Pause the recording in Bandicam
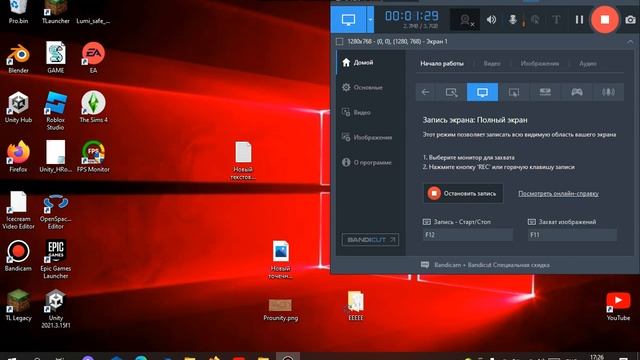This screenshot has height=360, width=640. point(579,20)
